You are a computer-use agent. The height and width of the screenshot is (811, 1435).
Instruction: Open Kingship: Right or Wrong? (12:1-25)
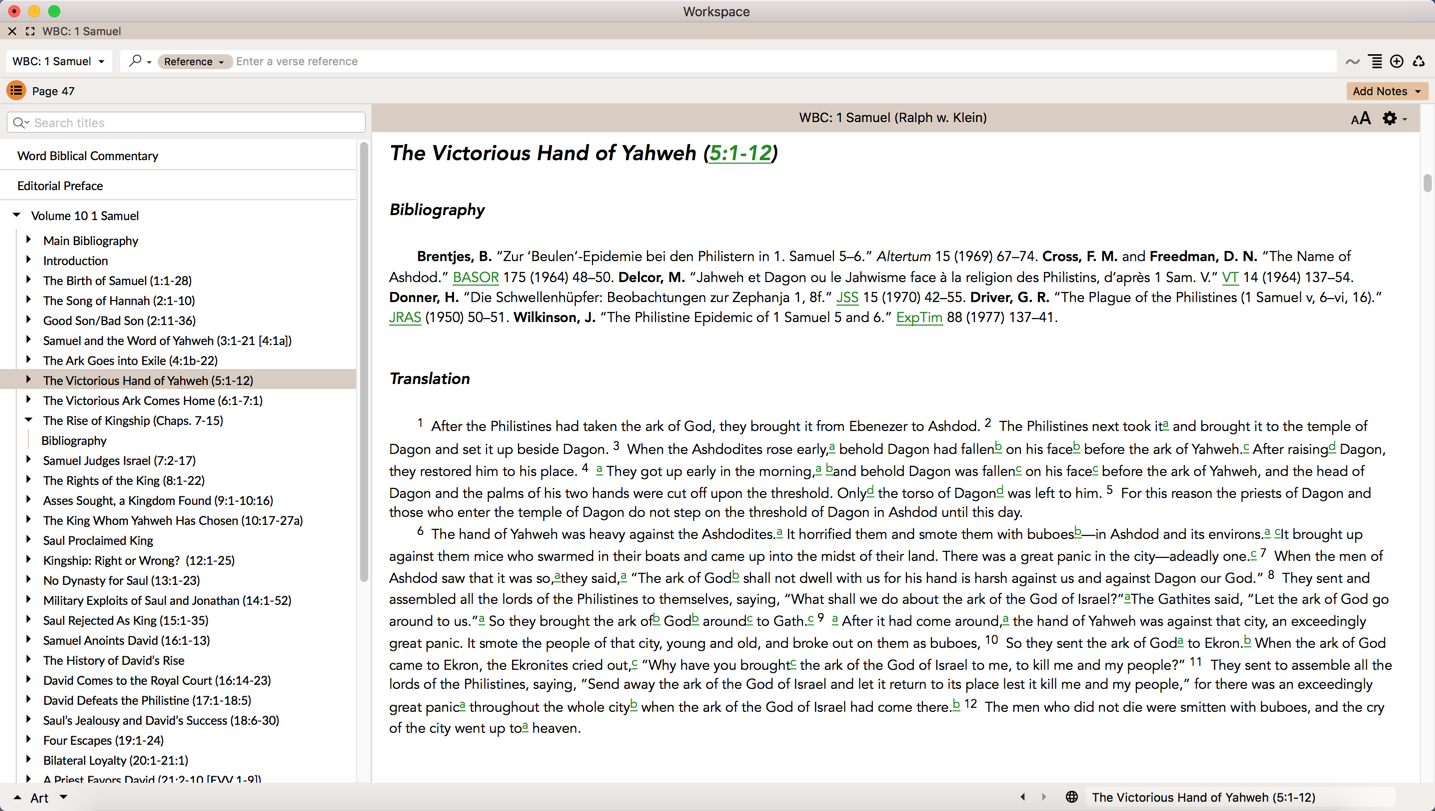click(x=139, y=561)
